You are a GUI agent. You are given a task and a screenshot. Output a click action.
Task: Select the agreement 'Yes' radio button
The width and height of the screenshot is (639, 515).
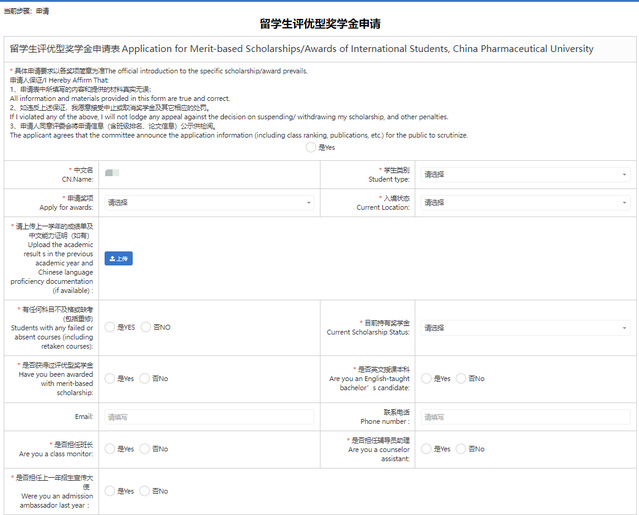[x=311, y=147]
